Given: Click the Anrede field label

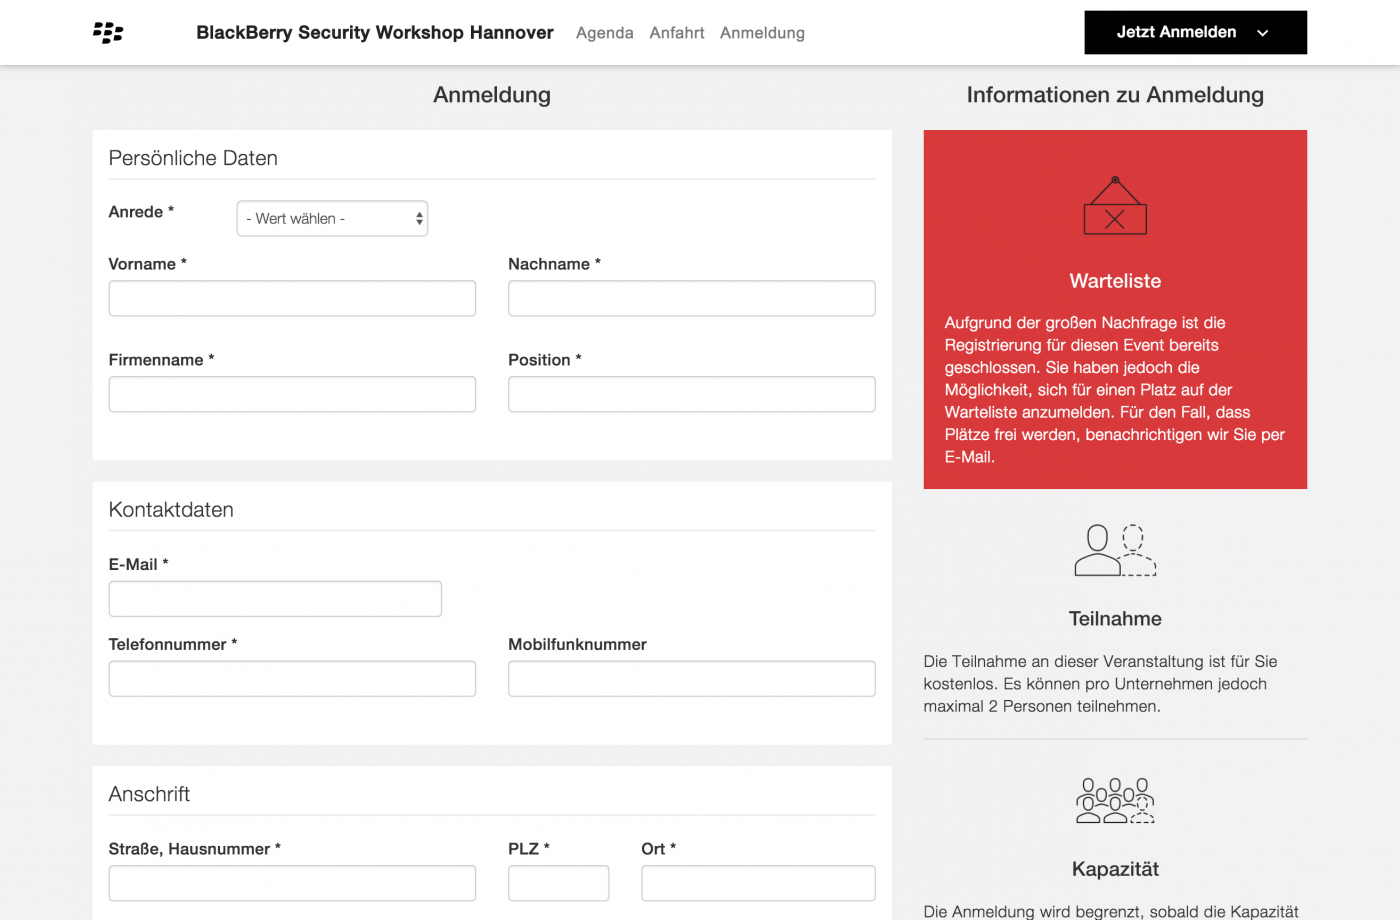Looking at the screenshot, I should click(x=141, y=212).
